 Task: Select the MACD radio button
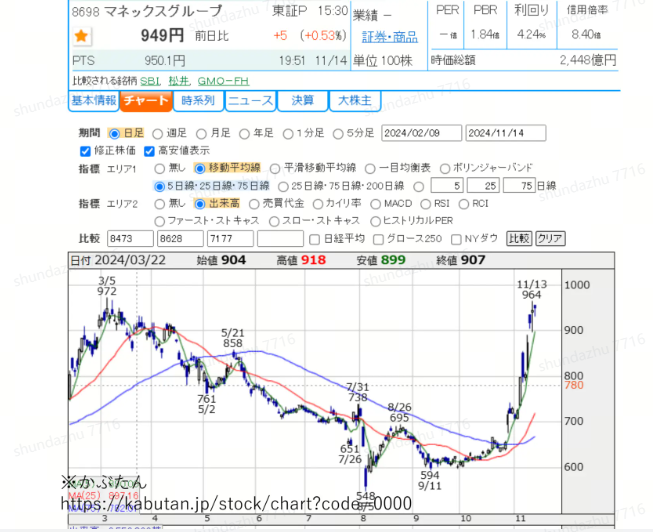tap(375, 204)
